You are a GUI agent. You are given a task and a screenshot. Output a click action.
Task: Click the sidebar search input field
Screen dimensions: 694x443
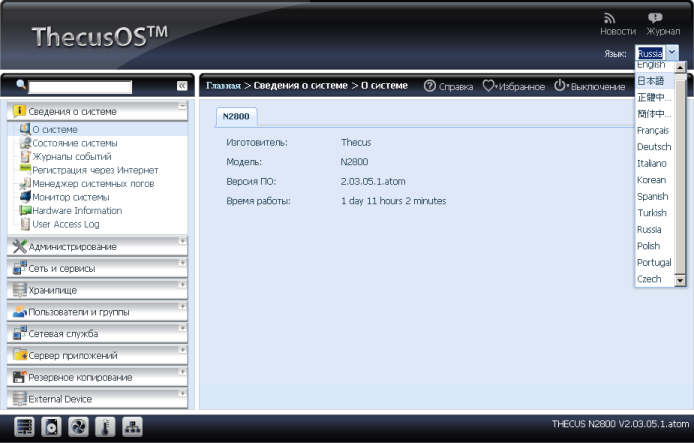[x=80, y=87]
